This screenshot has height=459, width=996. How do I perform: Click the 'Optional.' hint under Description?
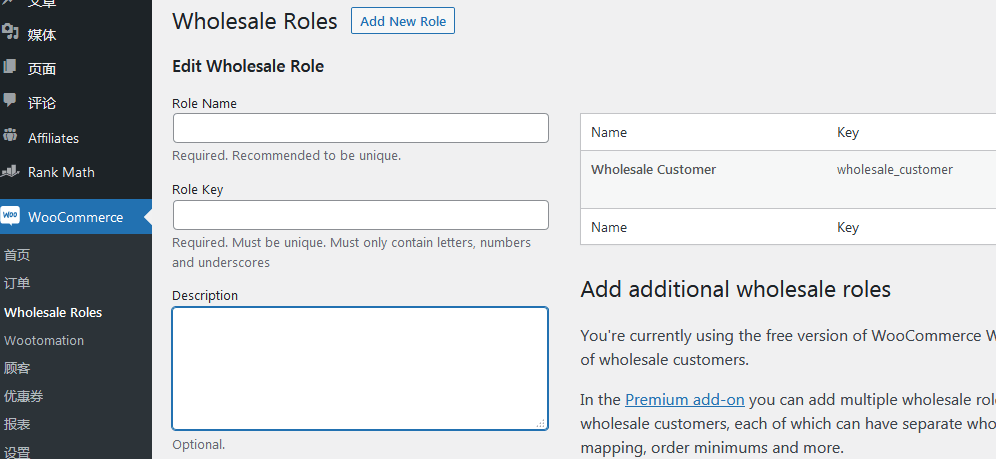tap(198, 444)
